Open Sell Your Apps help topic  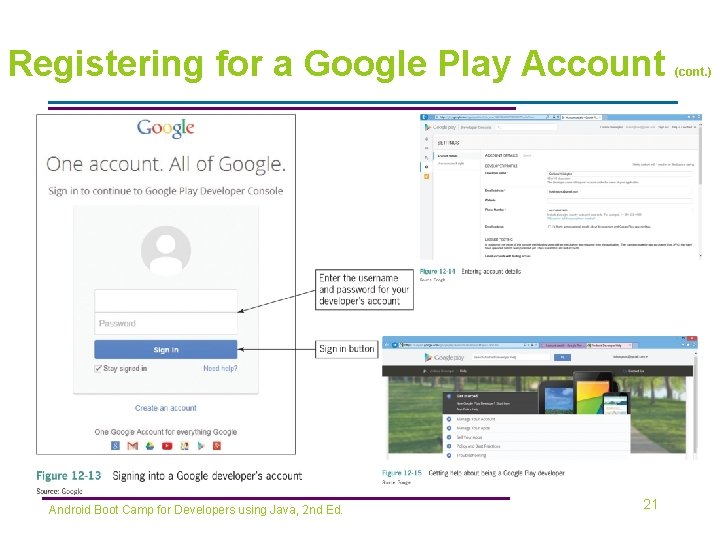(469, 437)
